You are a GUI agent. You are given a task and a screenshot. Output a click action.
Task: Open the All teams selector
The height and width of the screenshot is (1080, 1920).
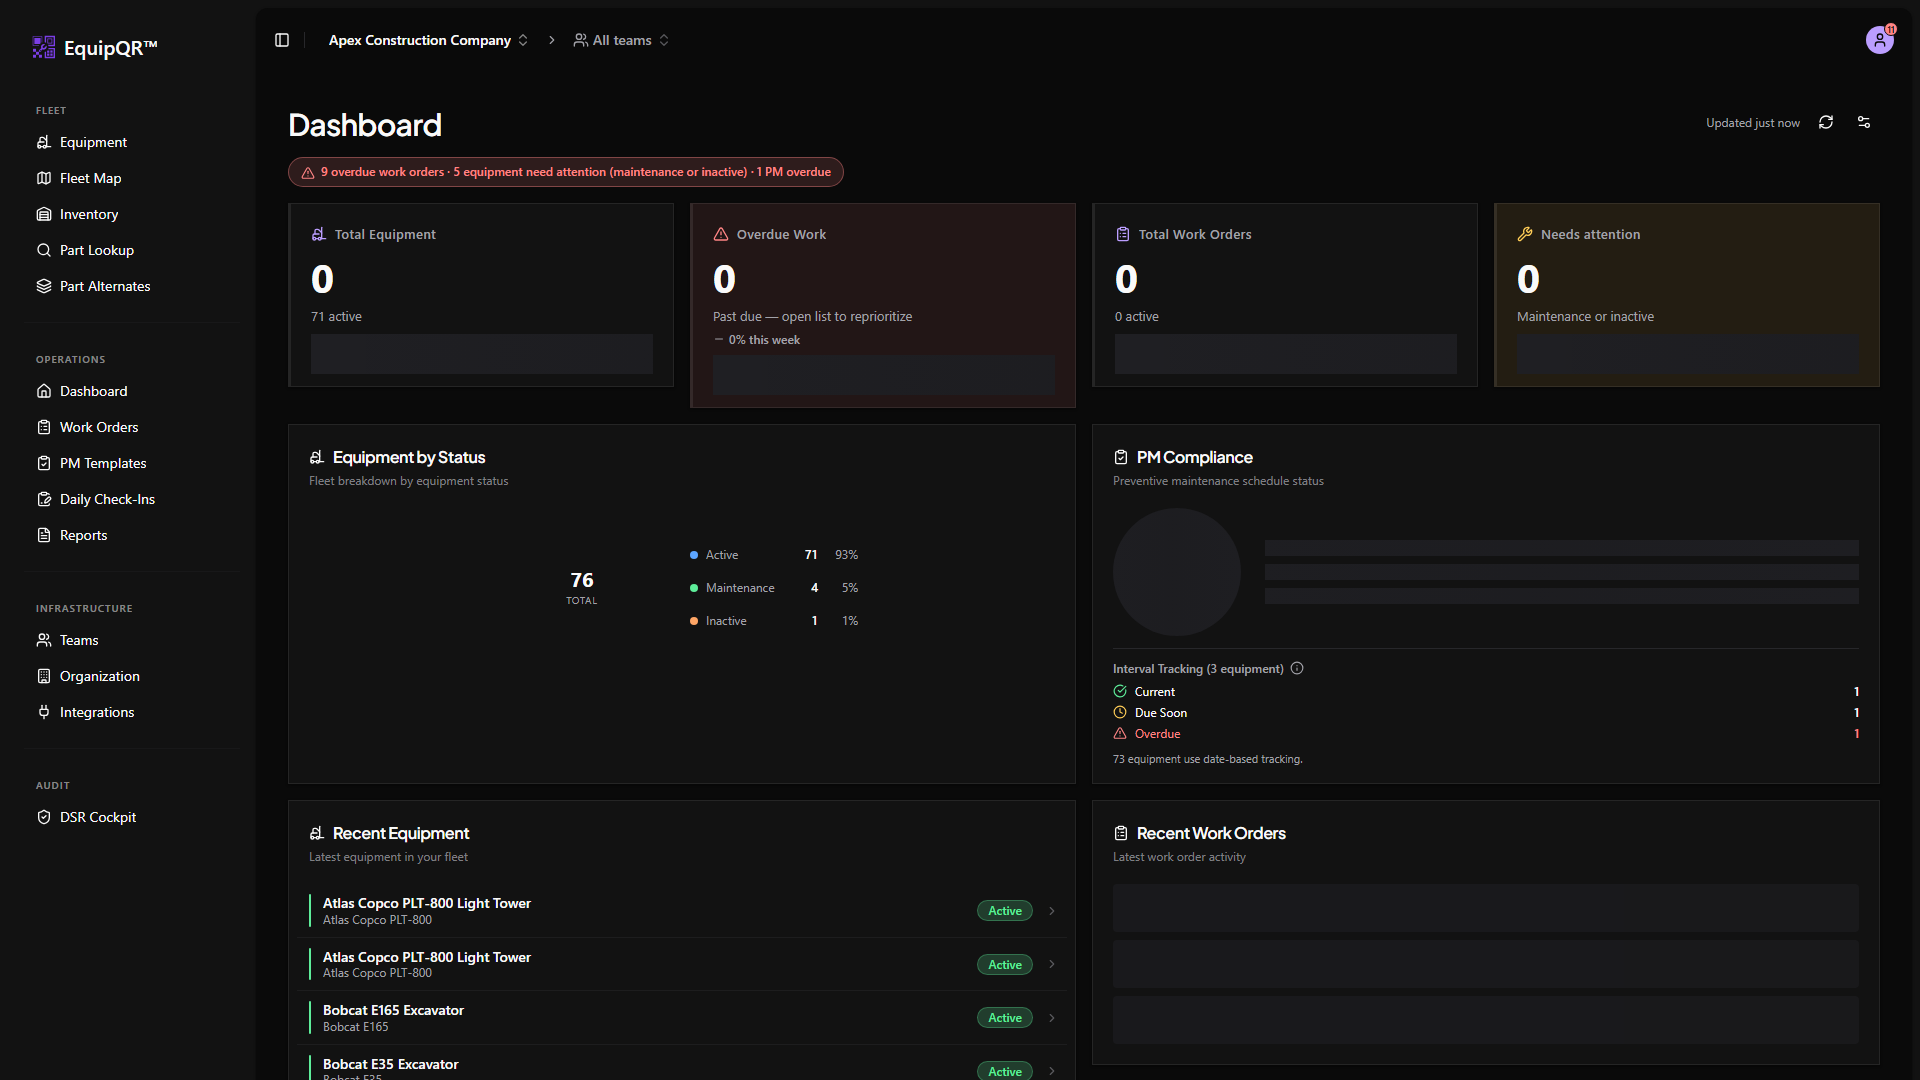621,40
